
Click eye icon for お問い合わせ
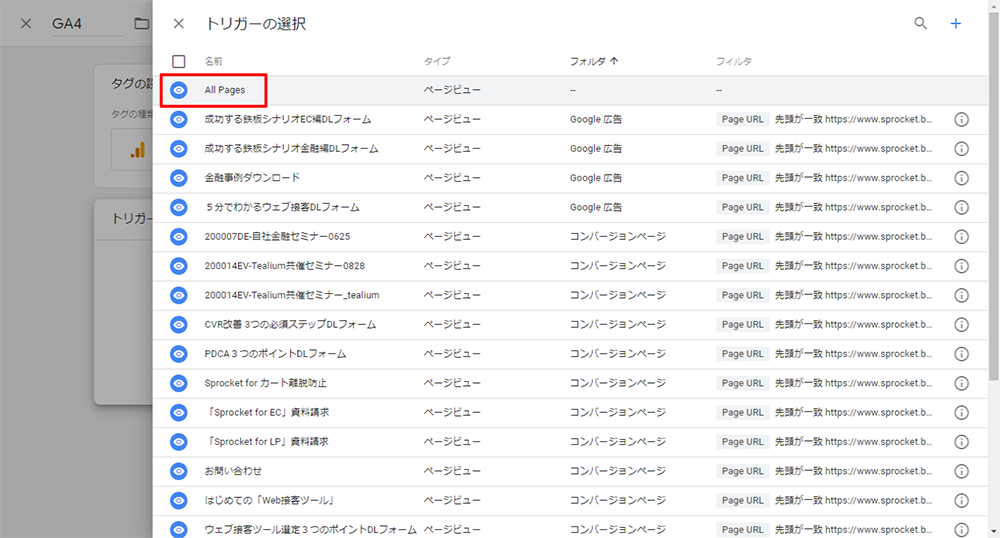[x=179, y=471]
